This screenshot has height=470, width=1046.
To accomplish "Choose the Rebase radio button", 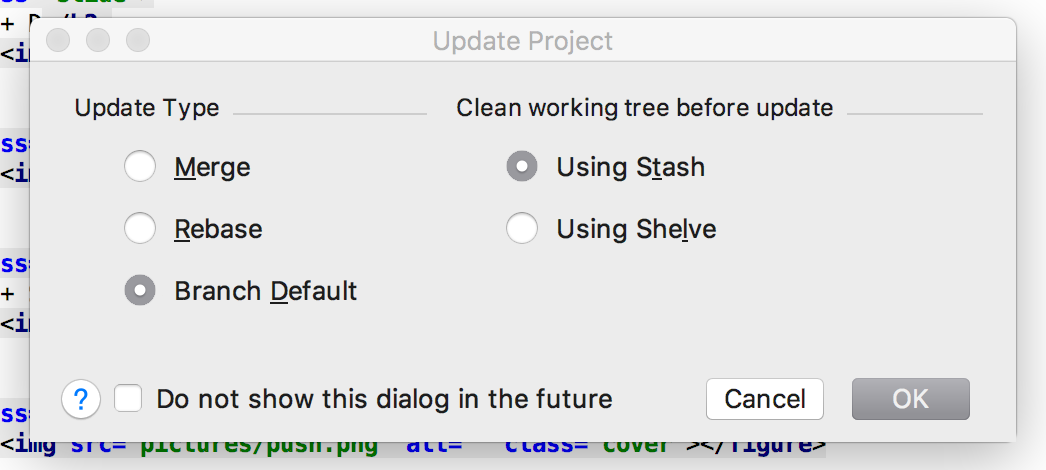I will (x=140, y=229).
